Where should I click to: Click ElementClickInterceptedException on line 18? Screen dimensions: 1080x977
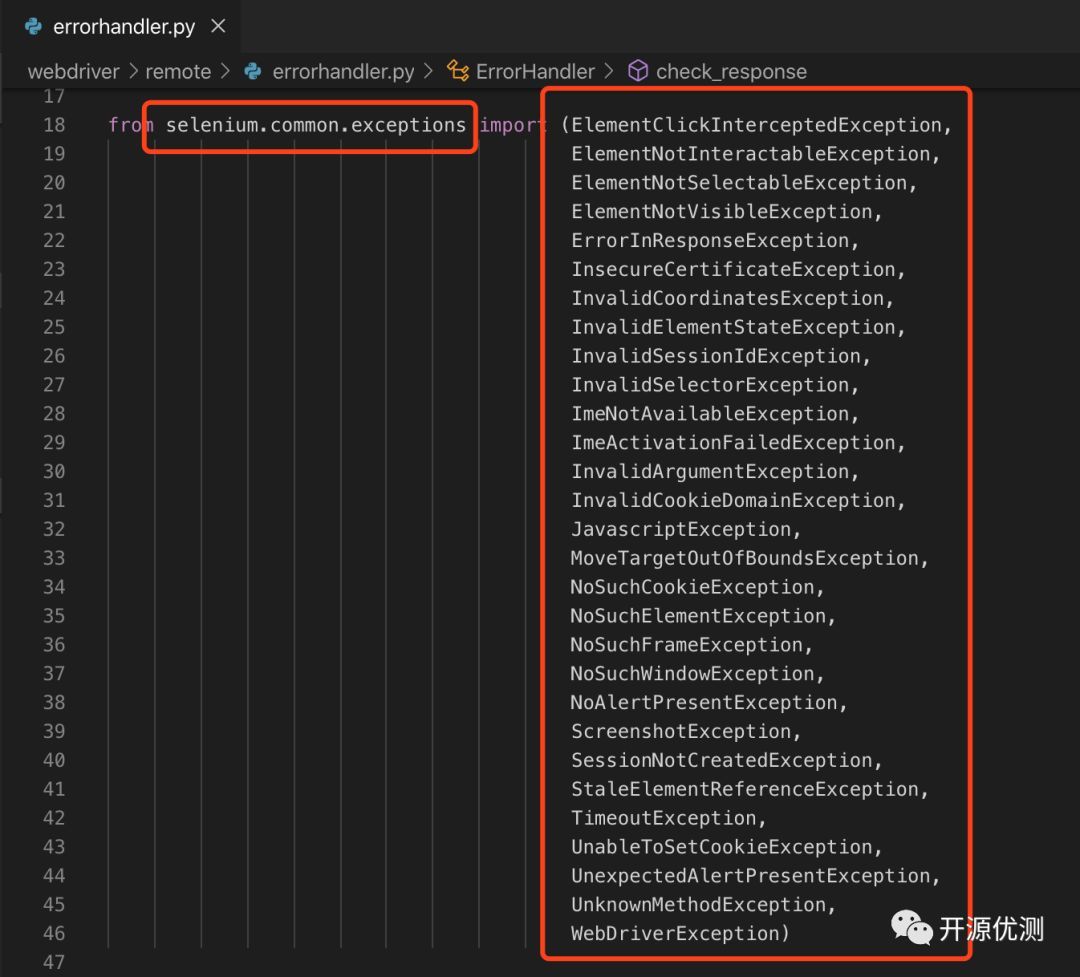pyautogui.click(x=756, y=125)
